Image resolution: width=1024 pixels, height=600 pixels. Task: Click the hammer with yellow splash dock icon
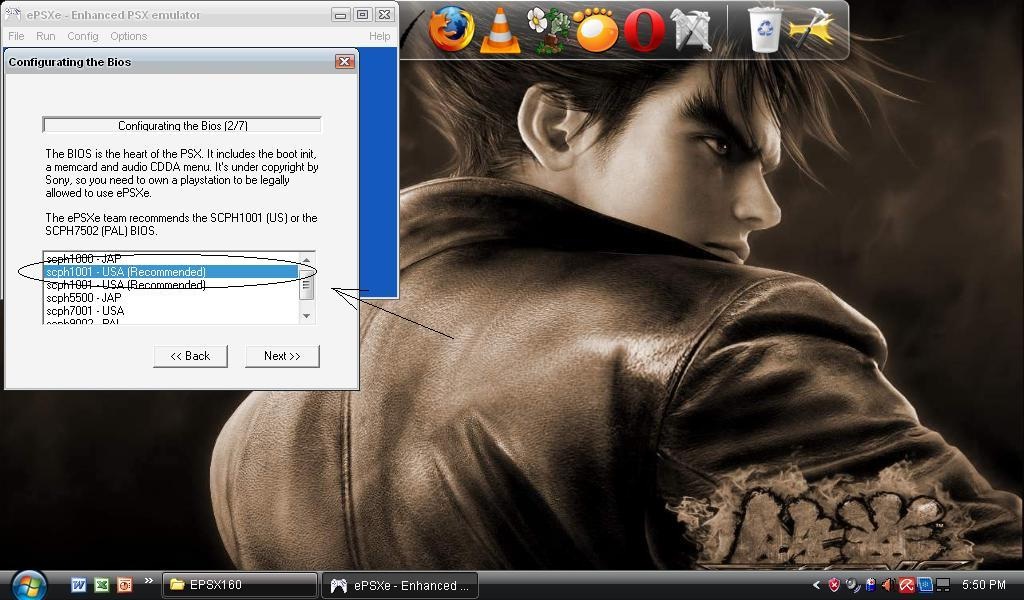pos(812,29)
